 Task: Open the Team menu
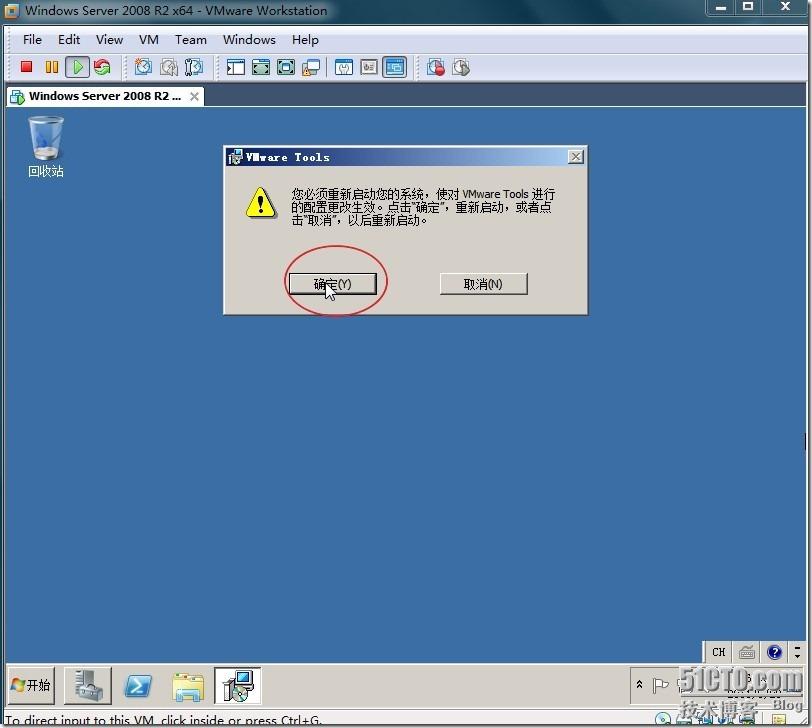tap(191, 40)
